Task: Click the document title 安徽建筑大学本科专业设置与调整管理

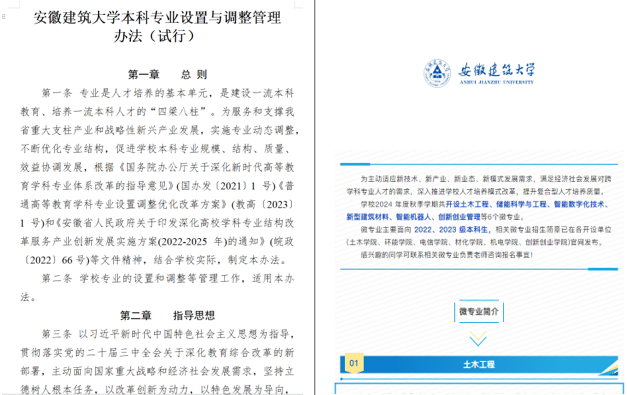Action: (157, 18)
